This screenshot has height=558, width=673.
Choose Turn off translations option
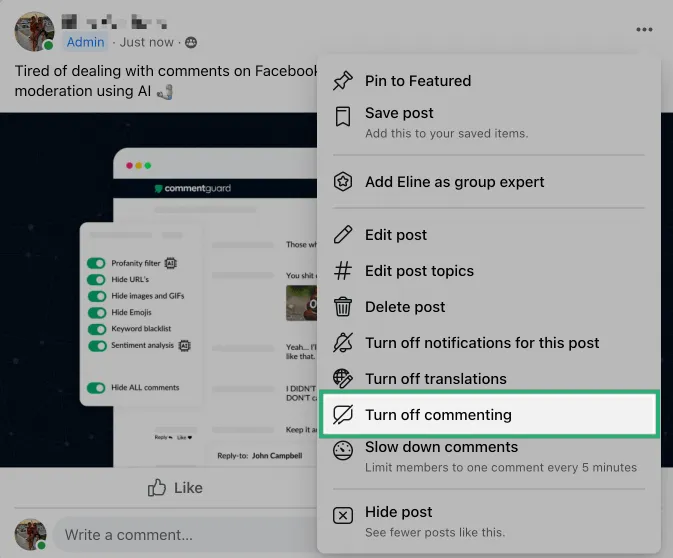(488, 379)
